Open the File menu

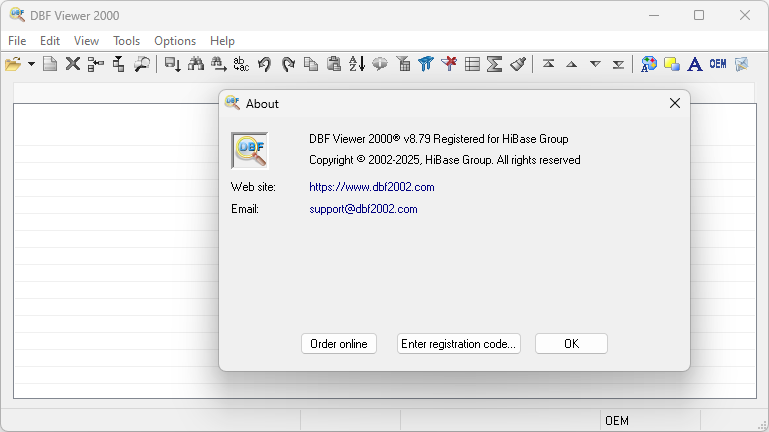click(17, 41)
